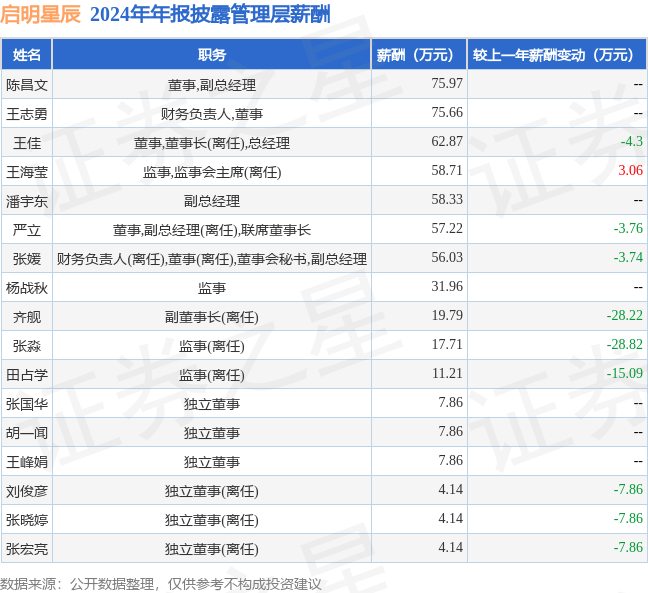Image resolution: width=648 pixels, height=593 pixels.
Task: Click the salary change value -15.09
Action: (x=624, y=373)
